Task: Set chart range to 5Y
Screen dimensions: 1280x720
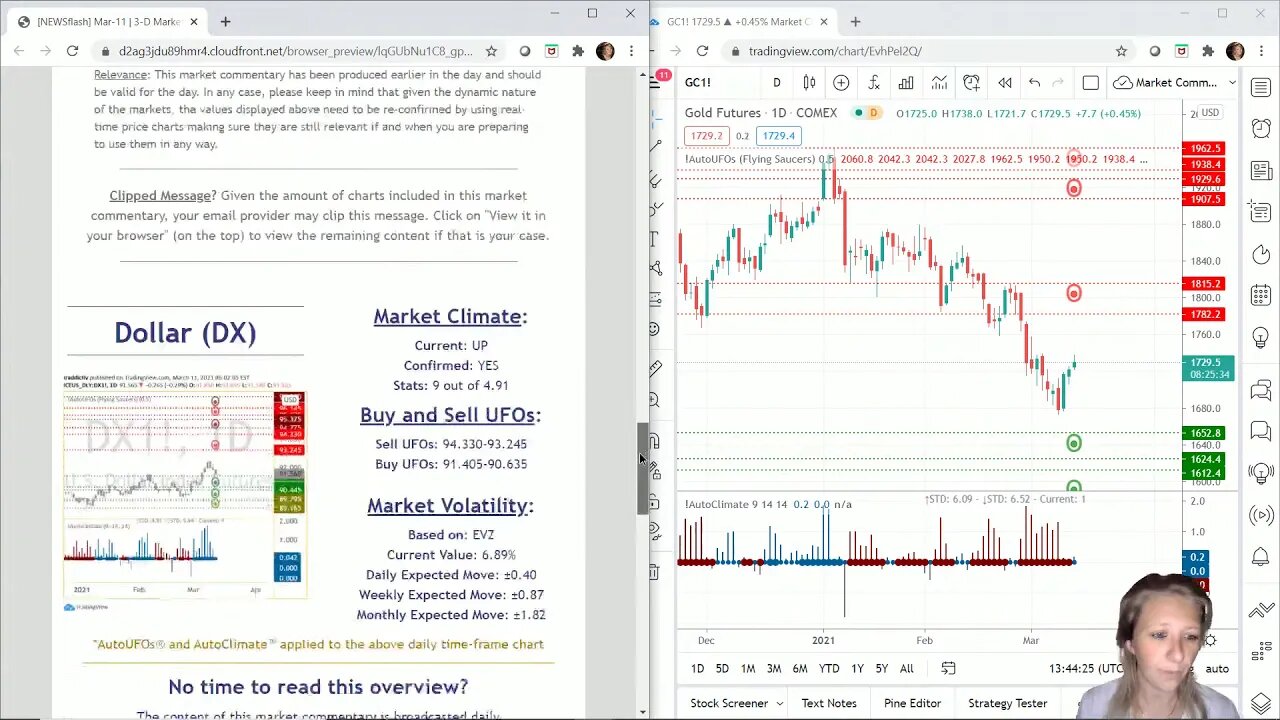Action: (881, 668)
